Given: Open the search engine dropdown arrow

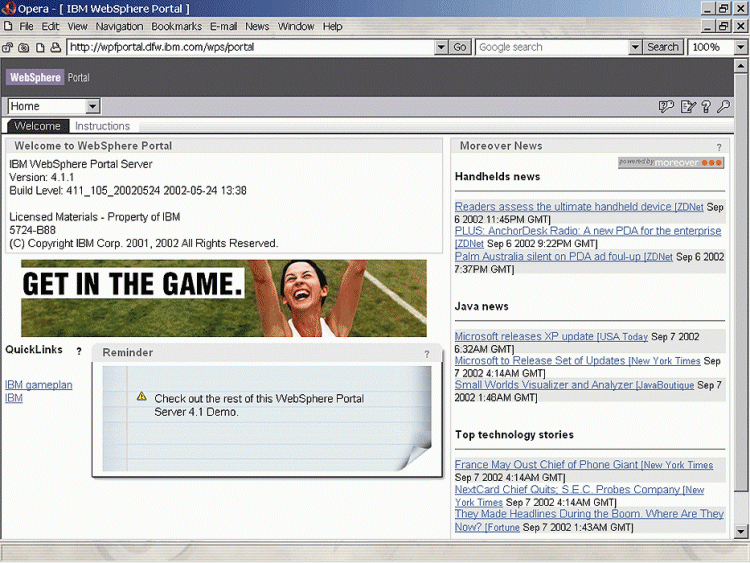Looking at the screenshot, I should (x=635, y=47).
